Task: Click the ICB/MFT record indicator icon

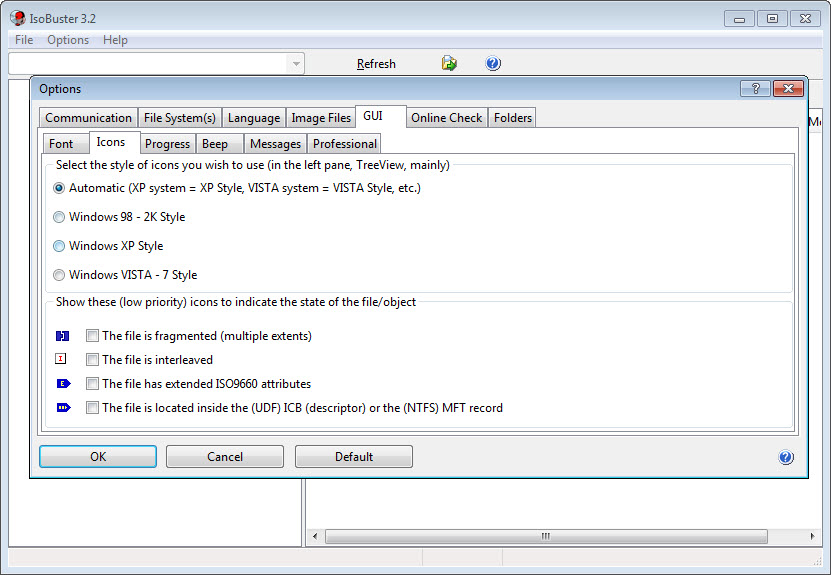Action: (x=64, y=408)
